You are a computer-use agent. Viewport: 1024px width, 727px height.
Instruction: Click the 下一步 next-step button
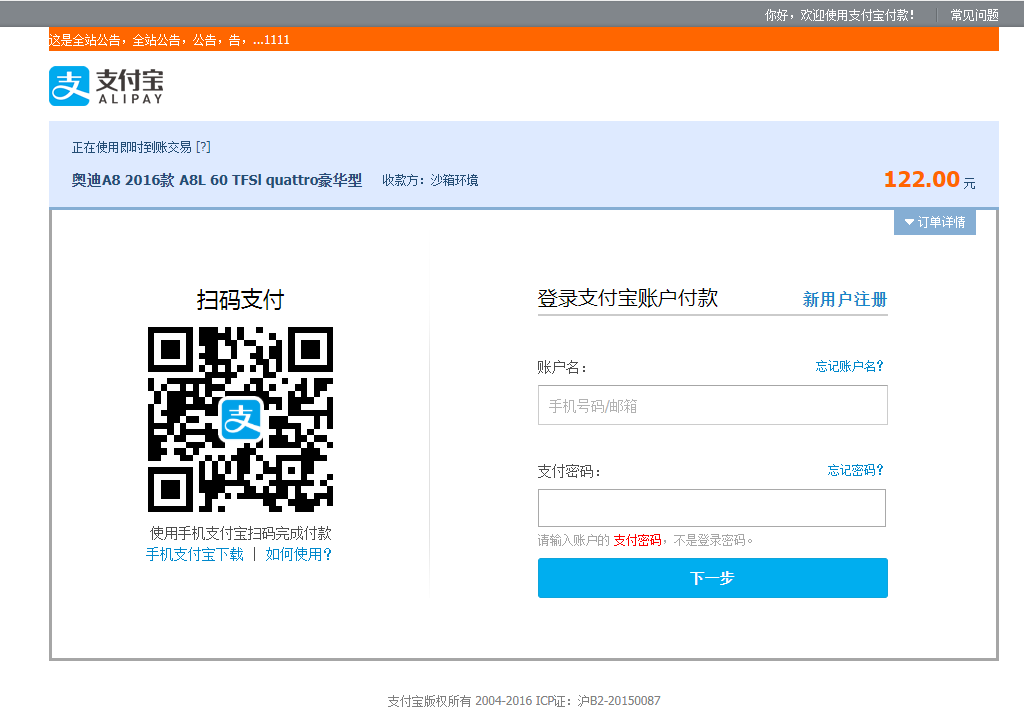tap(712, 577)
